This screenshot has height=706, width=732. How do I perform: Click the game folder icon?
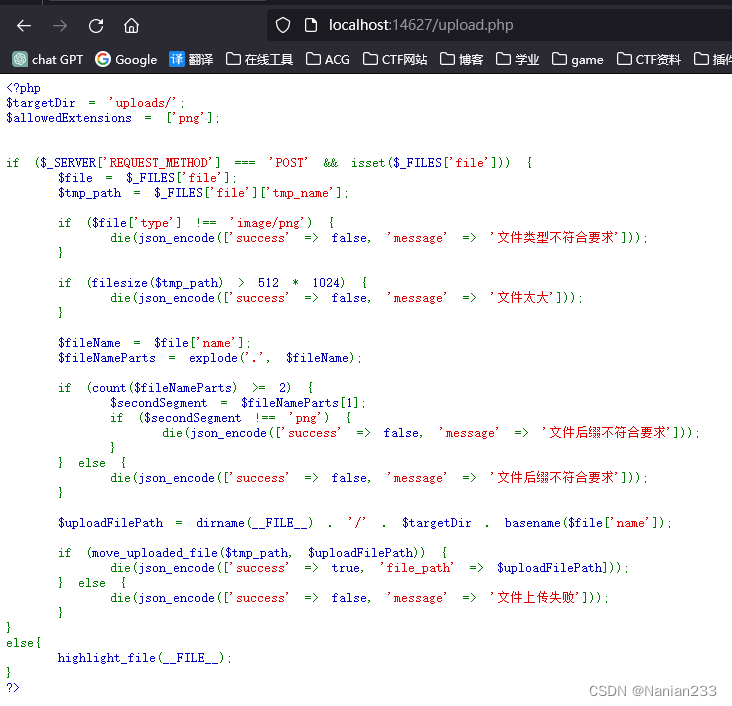(x=559, y=59)
